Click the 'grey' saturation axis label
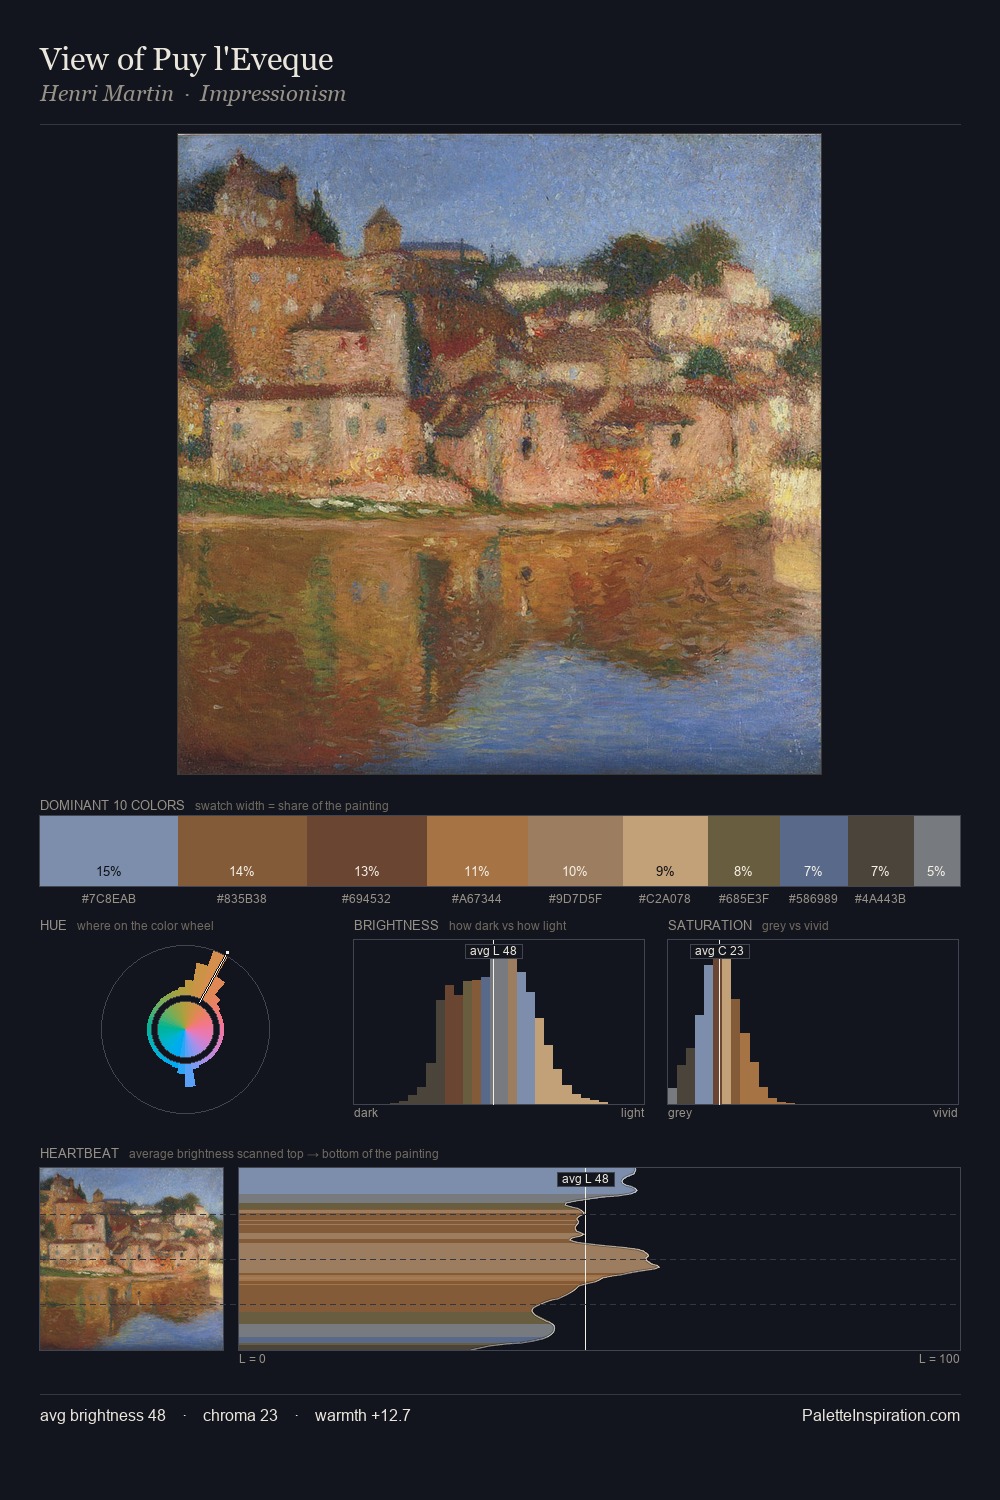This screenshot has height=1500, width=1000. tap(680, 1113)
